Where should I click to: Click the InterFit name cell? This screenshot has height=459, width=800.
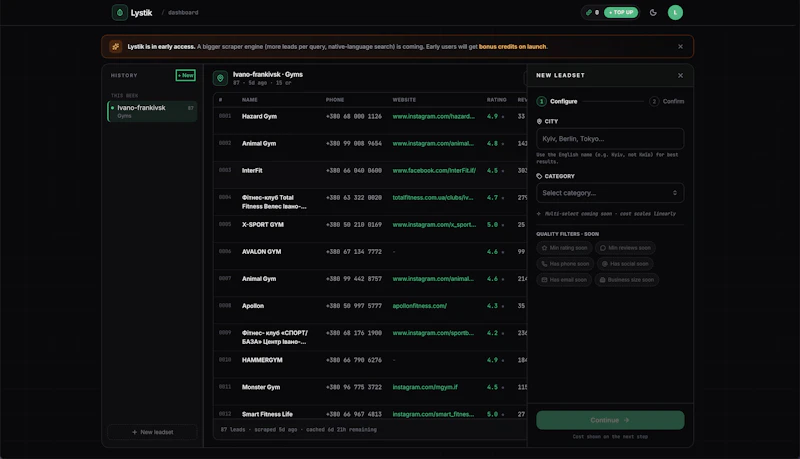252,170
